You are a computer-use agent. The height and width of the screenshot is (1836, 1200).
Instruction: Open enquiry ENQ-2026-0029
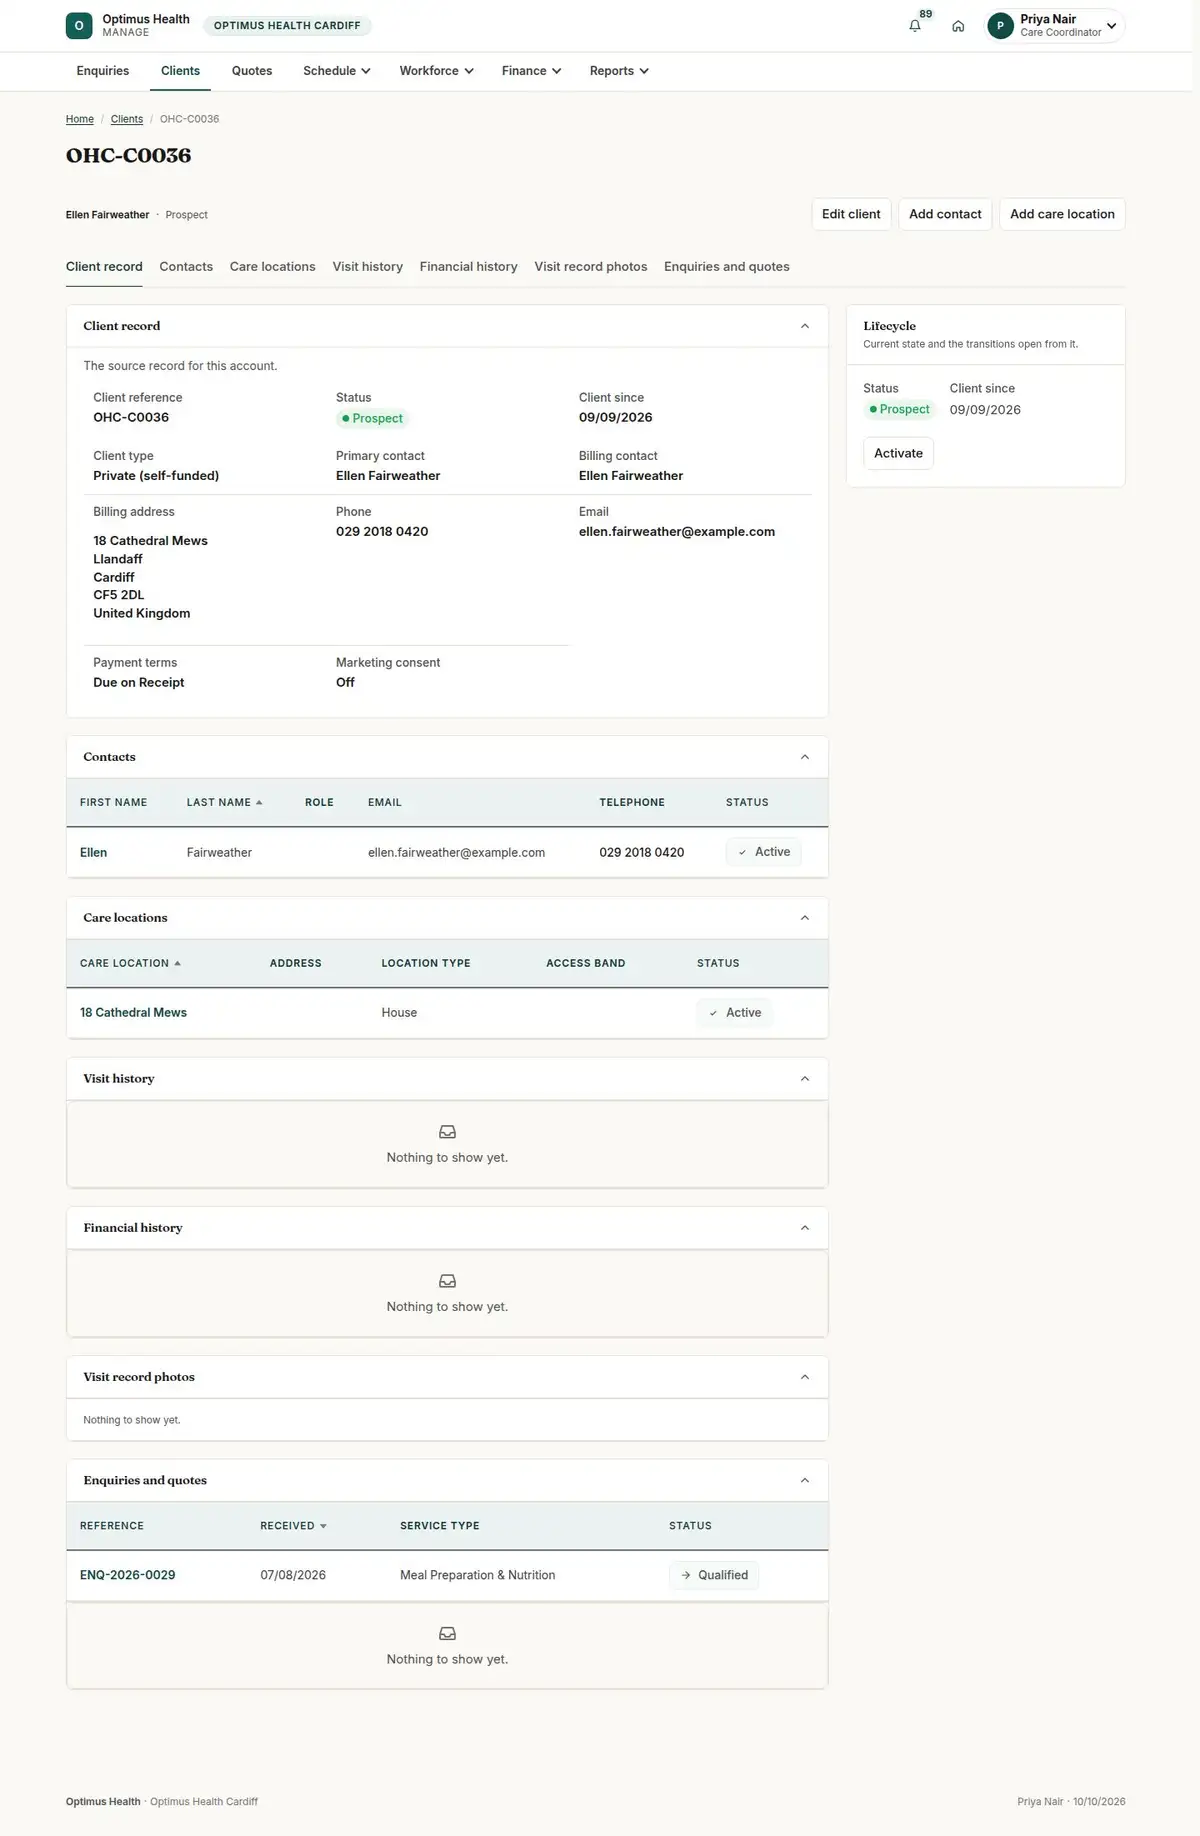click(x=127, y=1575)
